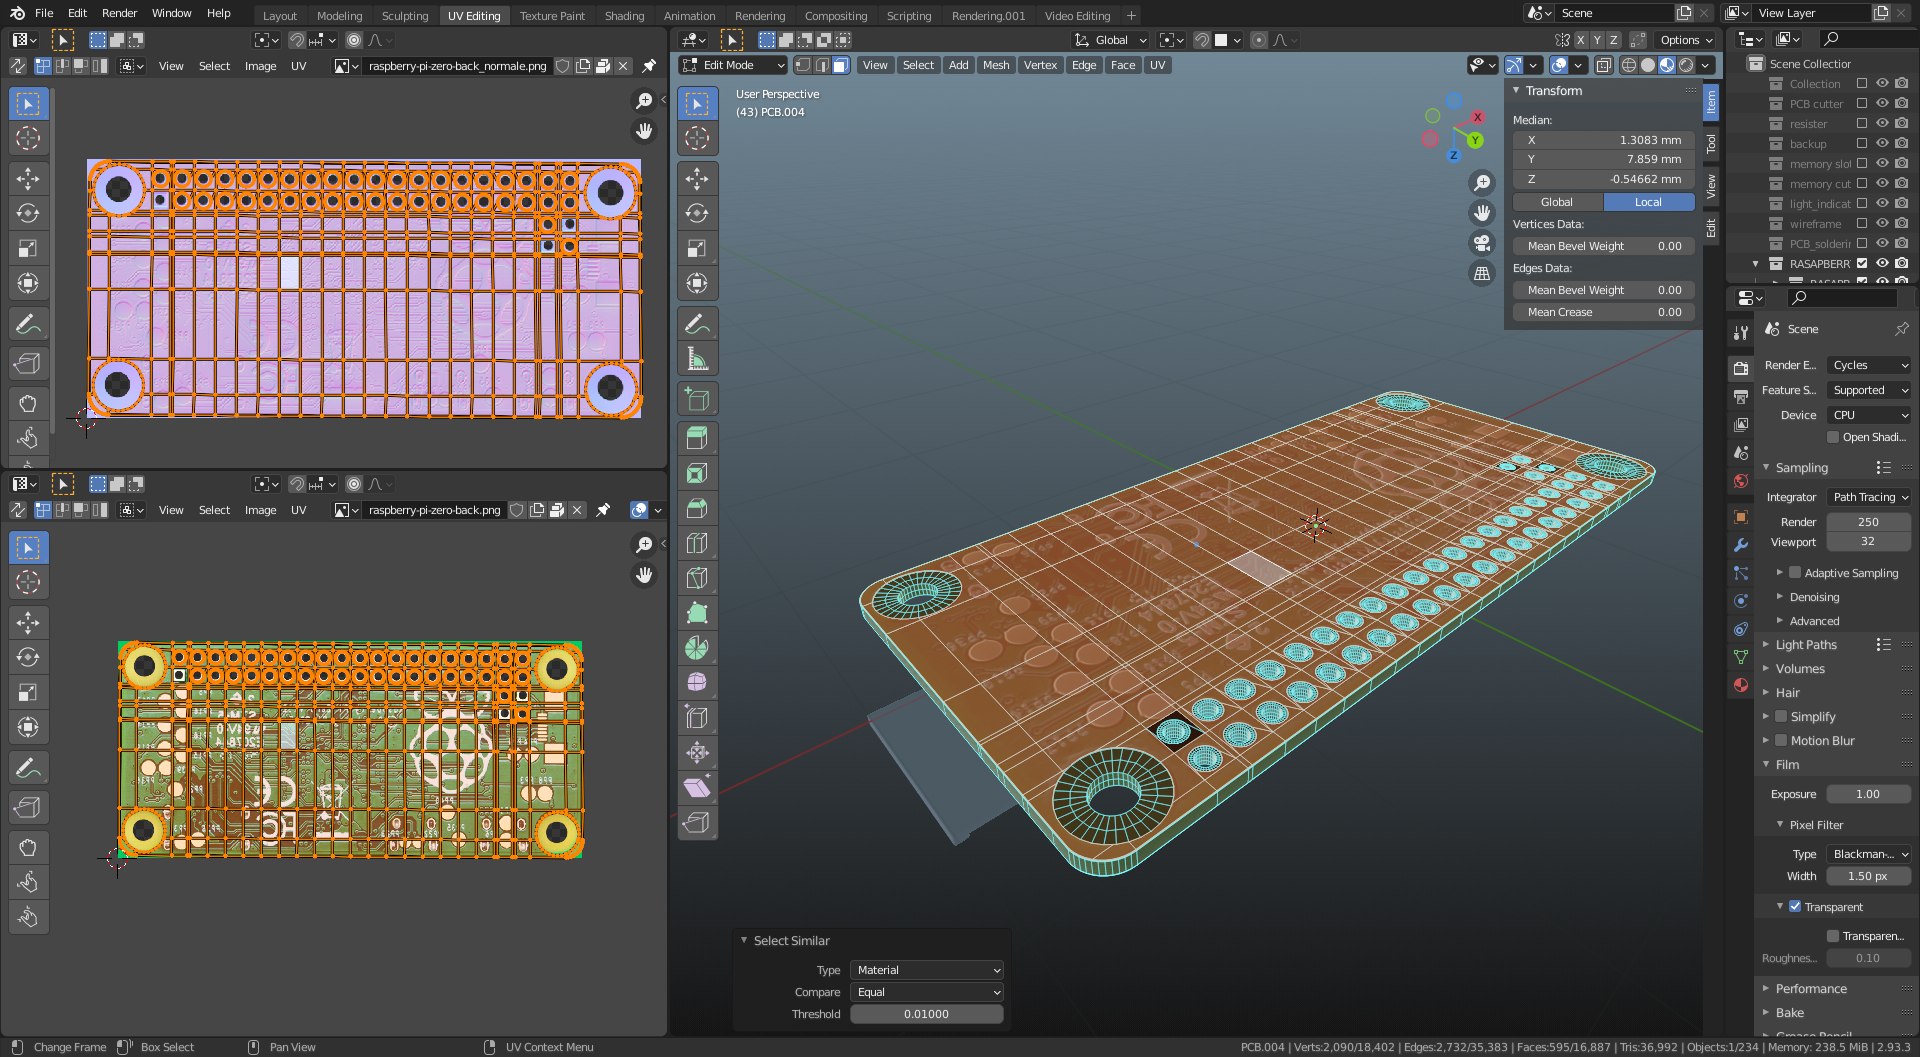This screenshot has width=1920, height=1057.
Task: Open the Tool sidebar tab
Action: tap(1711, 143)
